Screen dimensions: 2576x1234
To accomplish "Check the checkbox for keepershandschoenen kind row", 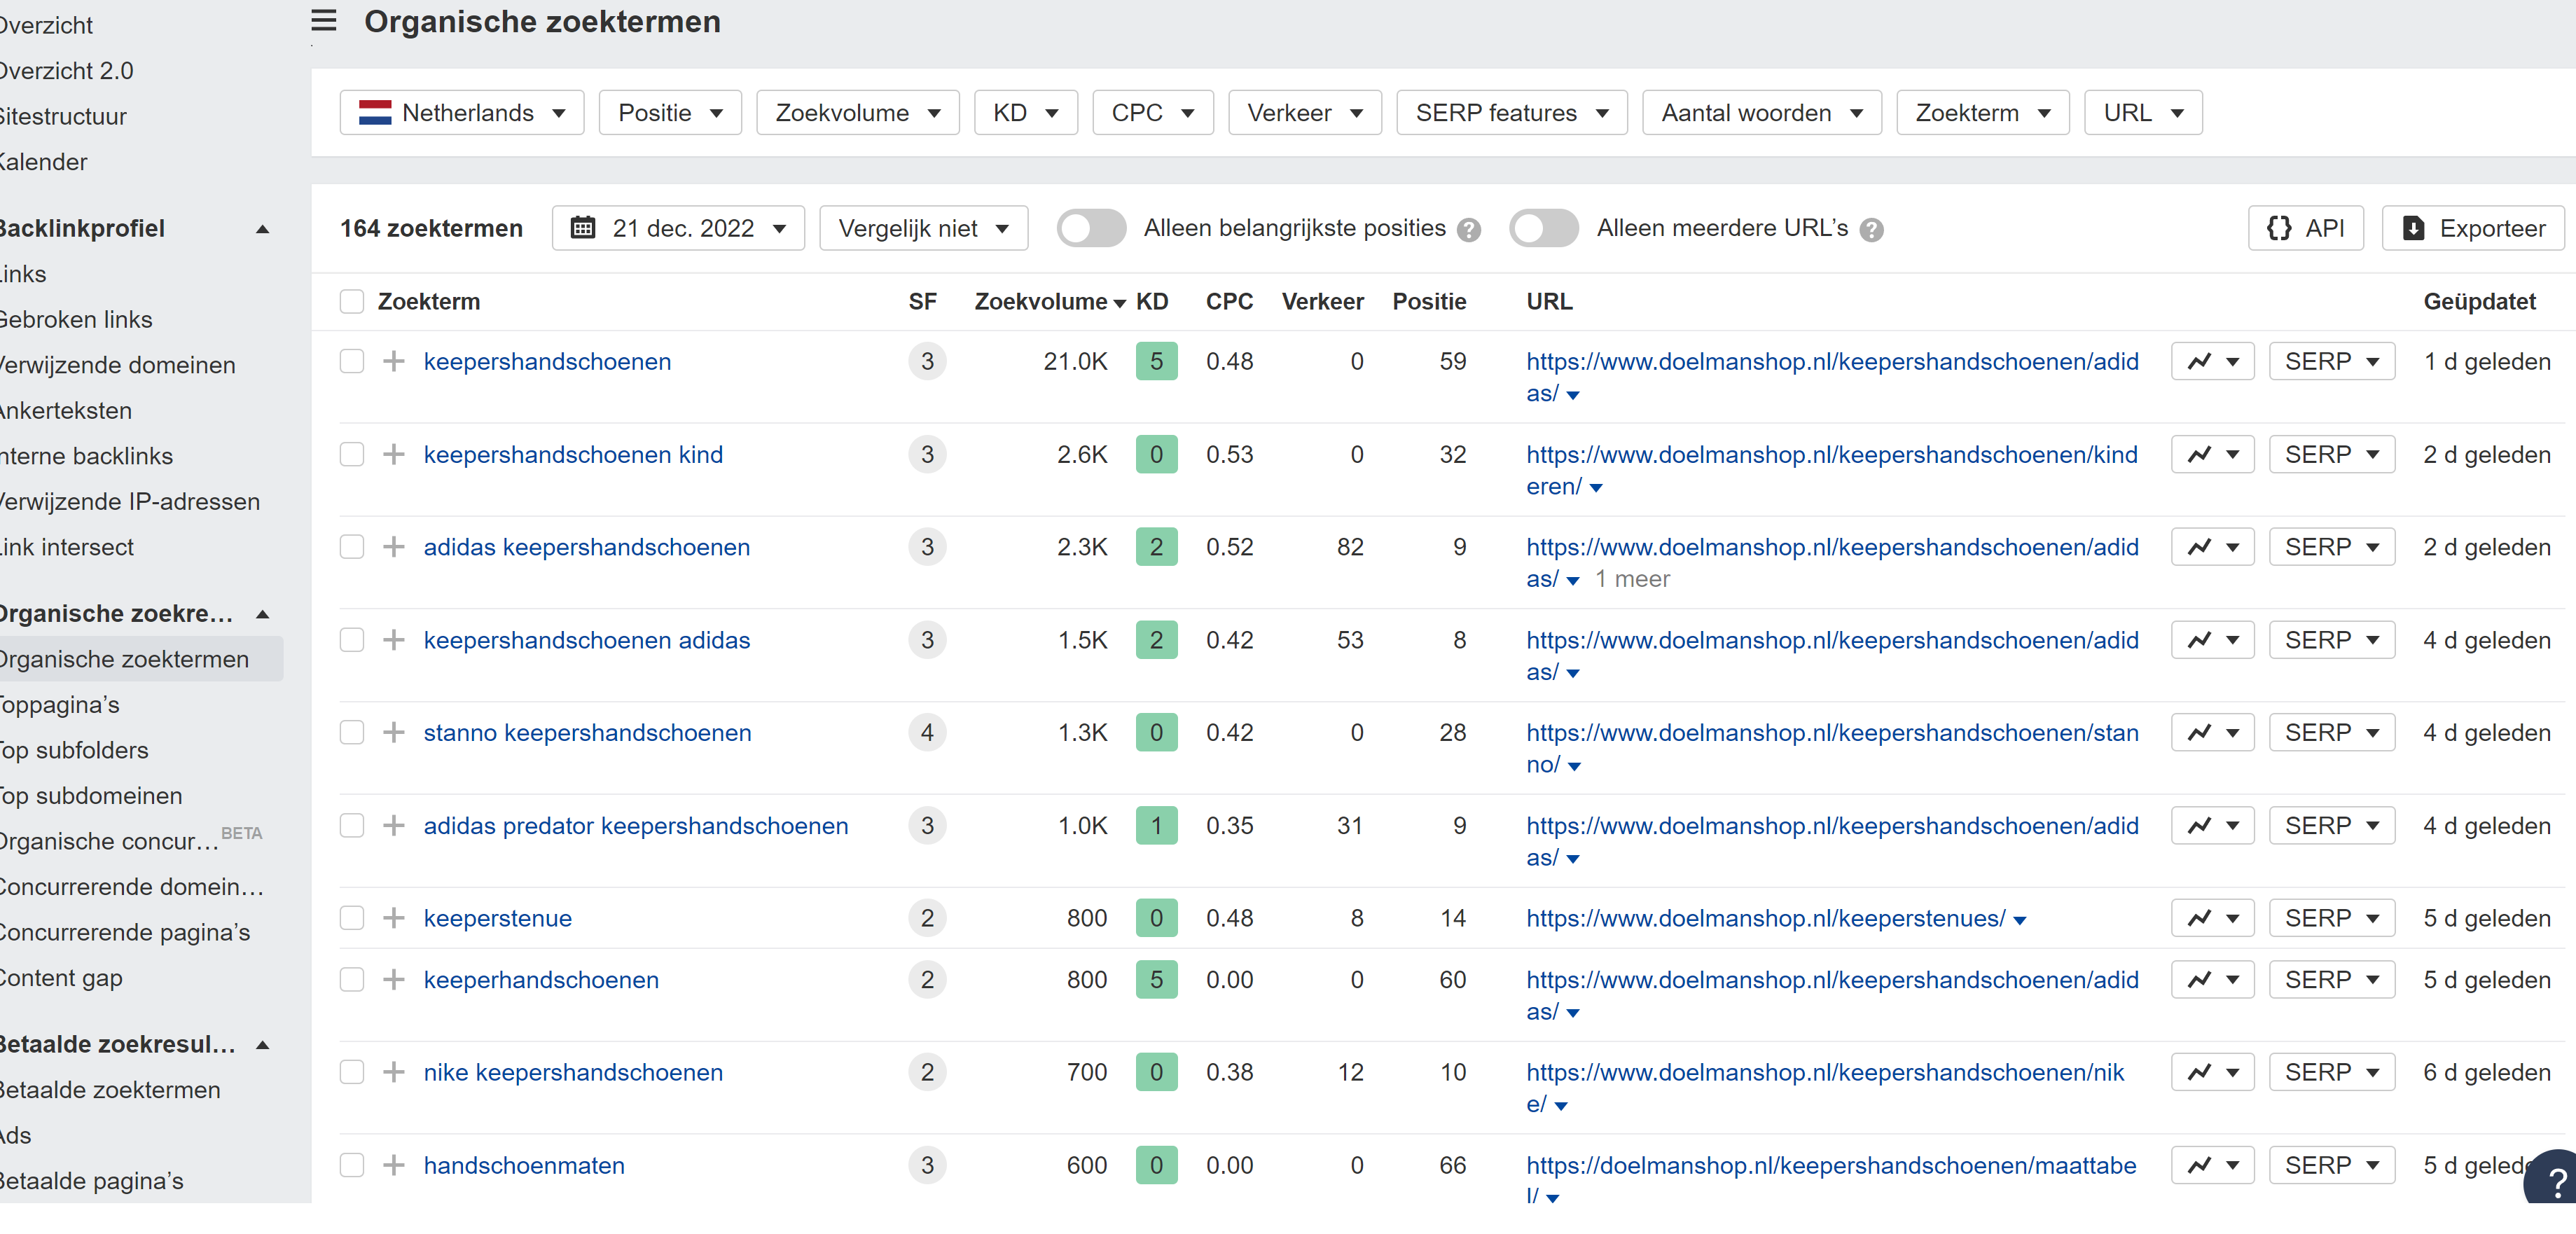I will tap(352, 454).
